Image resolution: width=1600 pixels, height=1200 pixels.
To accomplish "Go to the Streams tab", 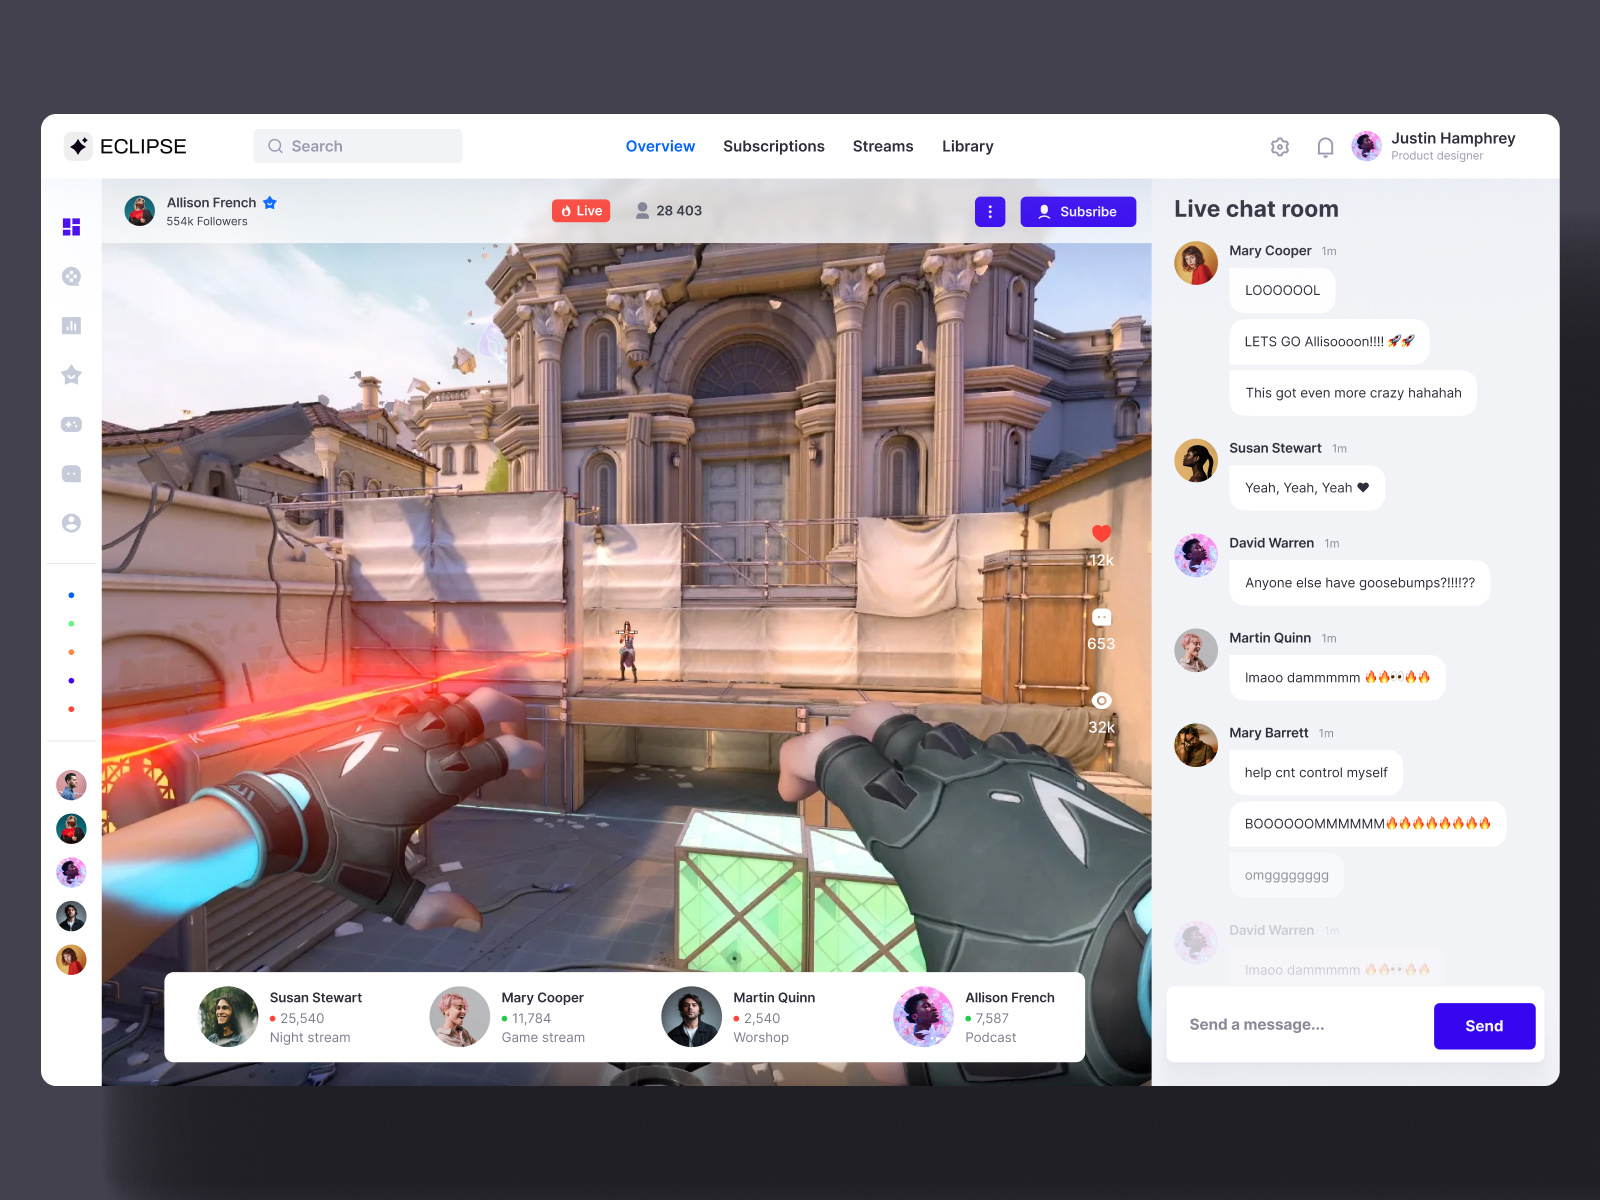I will coord(883,146).
